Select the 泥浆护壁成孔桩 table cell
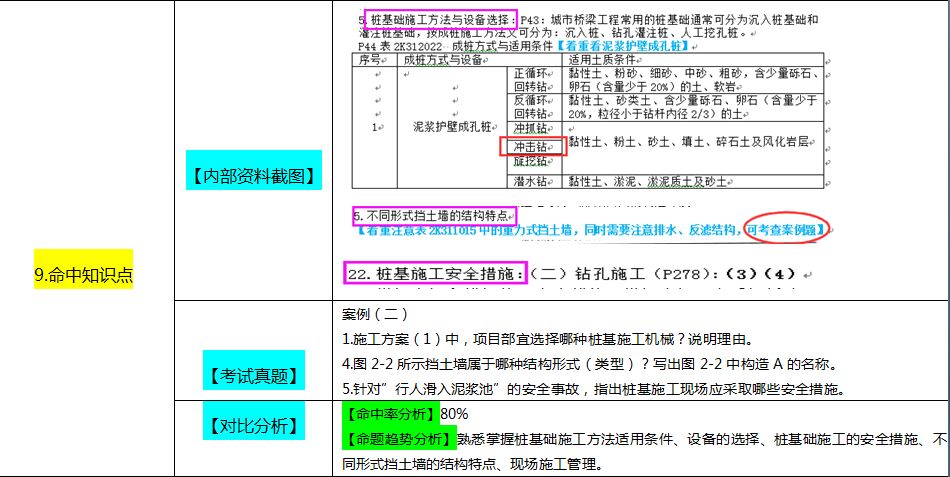The height and width of the screenshot is (477, 950). click(x=452, y=127)
